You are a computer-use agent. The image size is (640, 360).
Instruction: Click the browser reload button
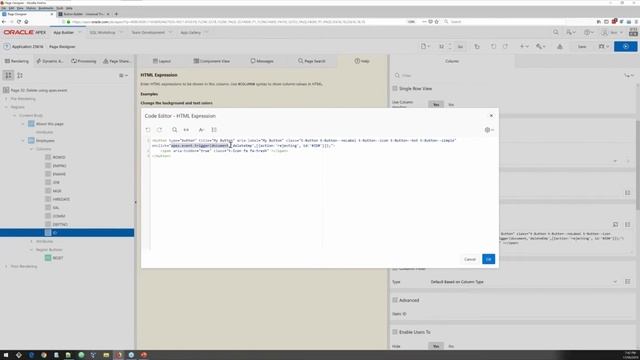point(19,22)
